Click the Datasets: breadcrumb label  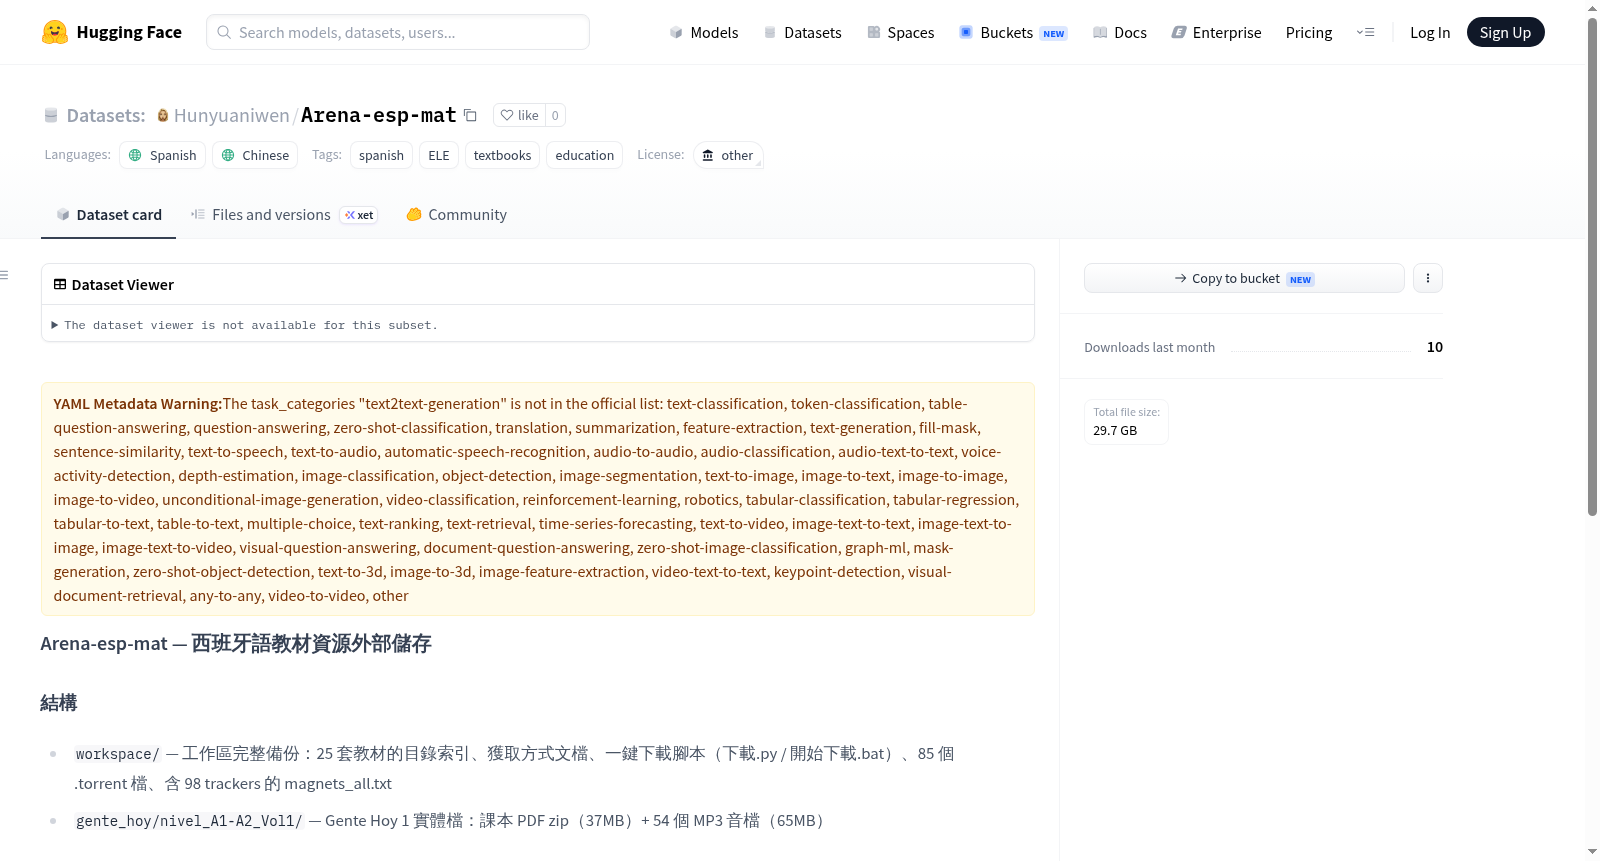[106, 115]
